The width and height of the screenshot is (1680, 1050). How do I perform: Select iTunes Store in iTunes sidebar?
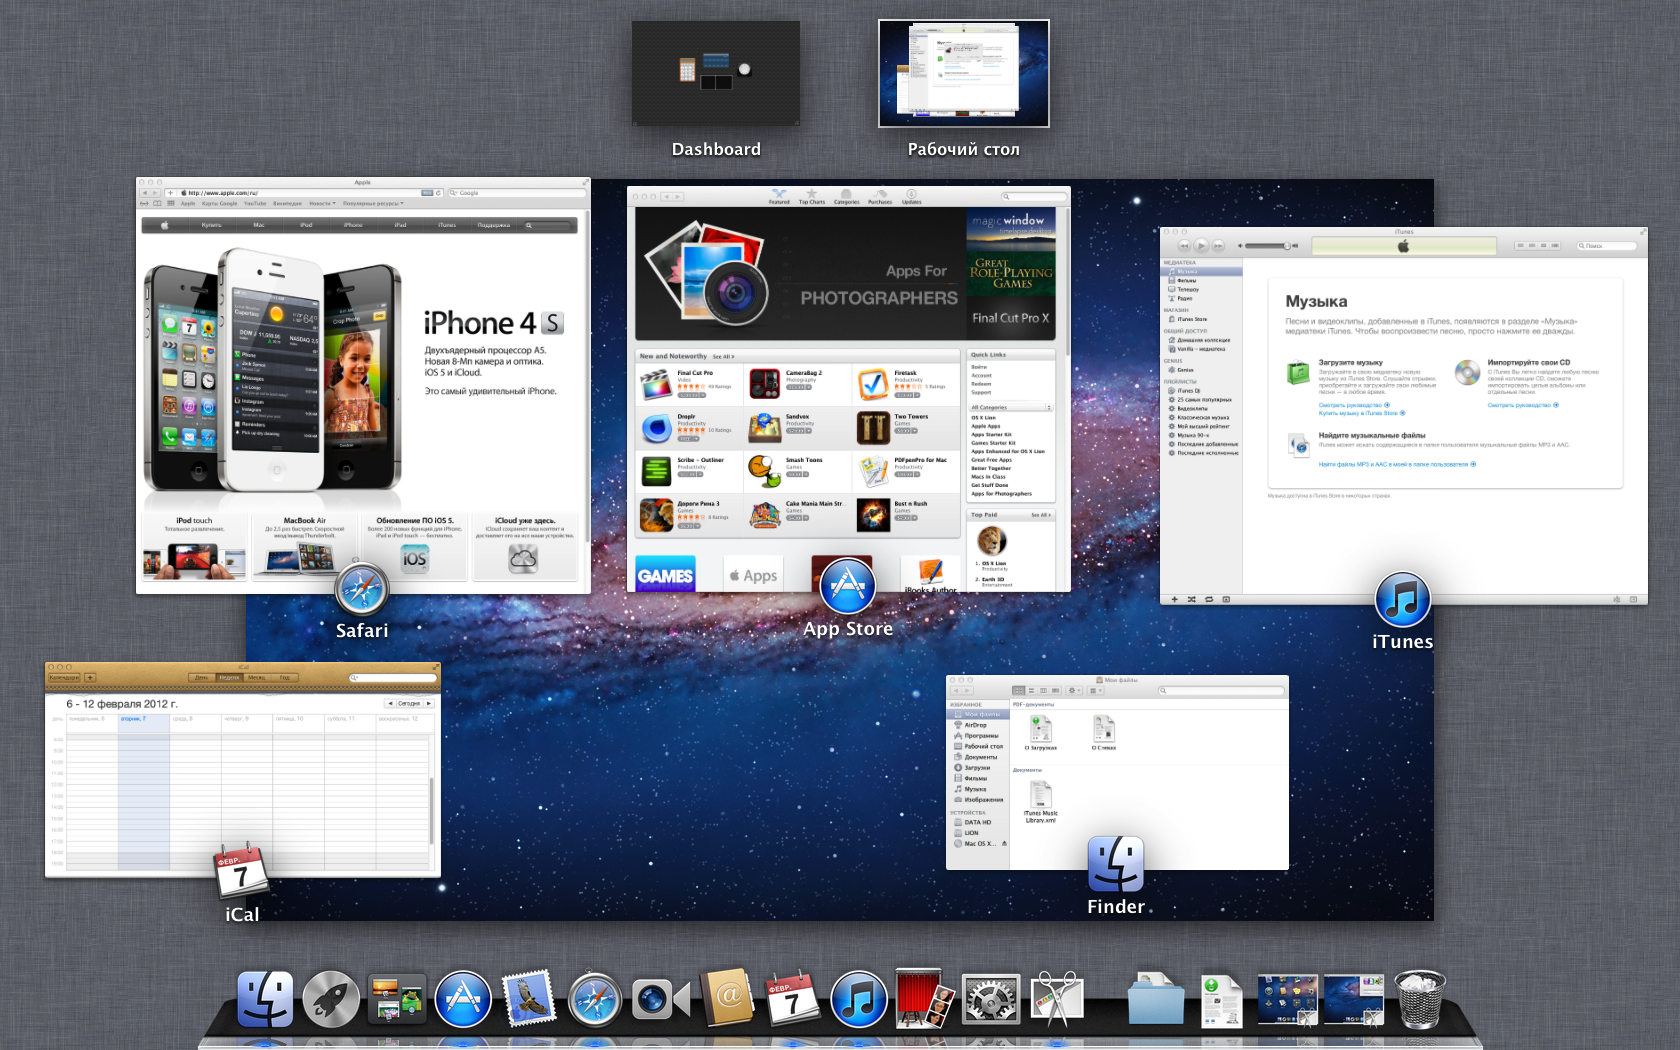click(x=1192, y=319)
